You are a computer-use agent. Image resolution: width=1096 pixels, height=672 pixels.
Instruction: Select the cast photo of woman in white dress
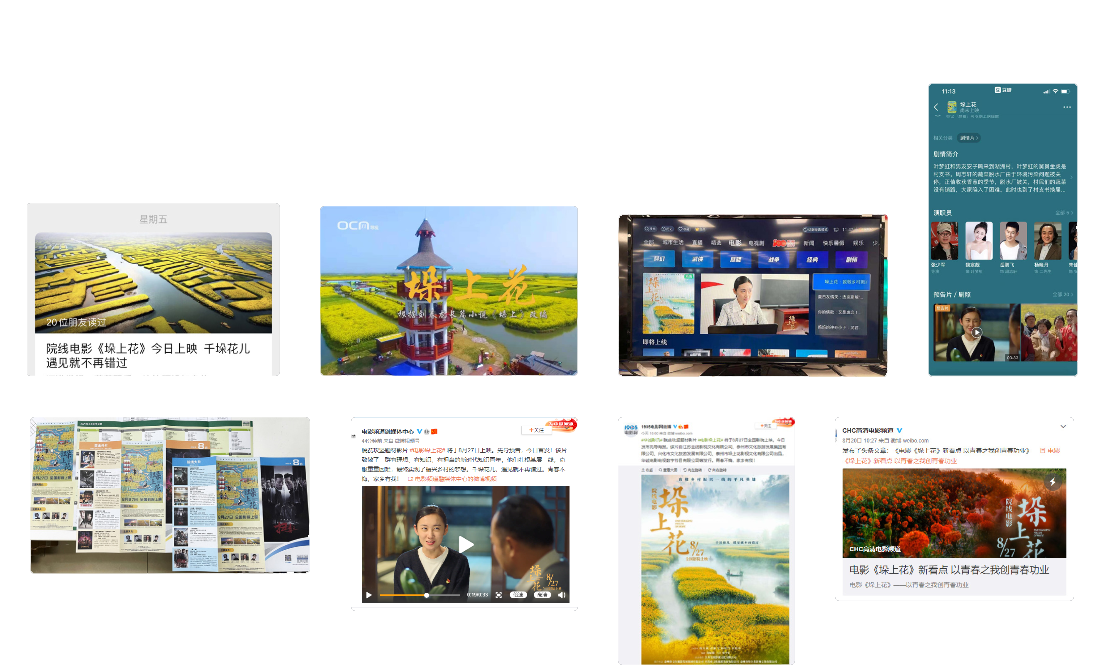tap(979, 241)
